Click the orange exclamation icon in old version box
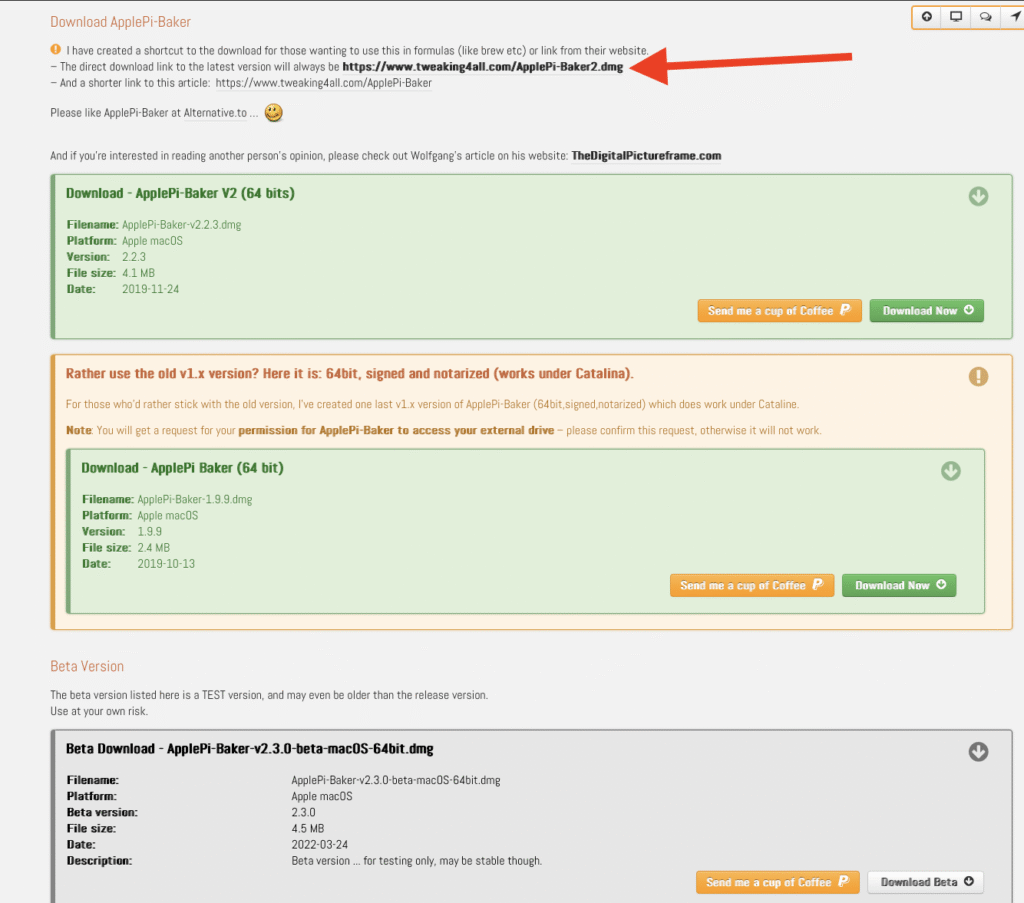Screen dimensions: 1024x903 point(978,376)
